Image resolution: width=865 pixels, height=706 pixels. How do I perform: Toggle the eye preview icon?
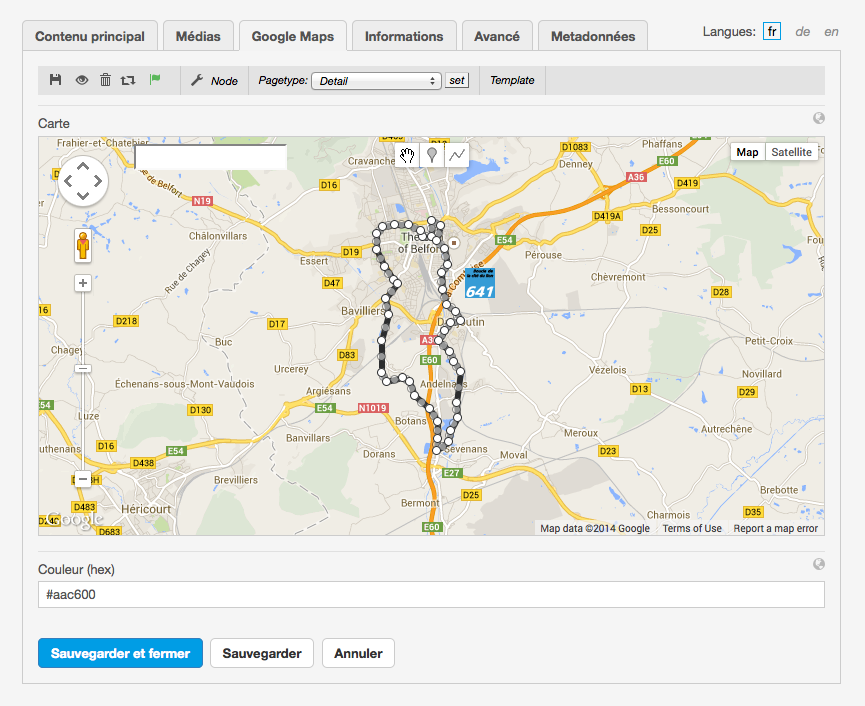coord(81,80)
